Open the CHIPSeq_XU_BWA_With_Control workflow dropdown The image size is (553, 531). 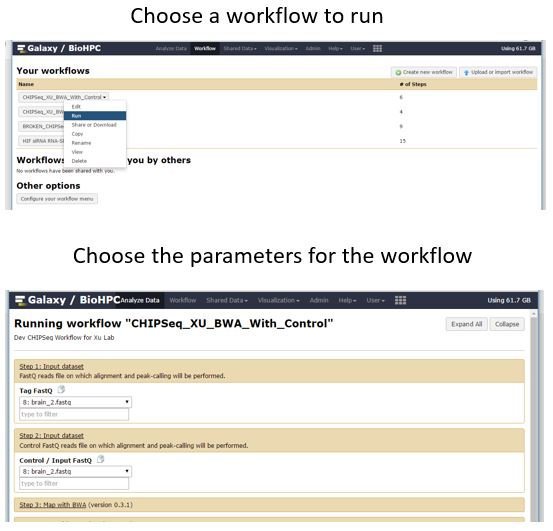[x=63, y=97]
